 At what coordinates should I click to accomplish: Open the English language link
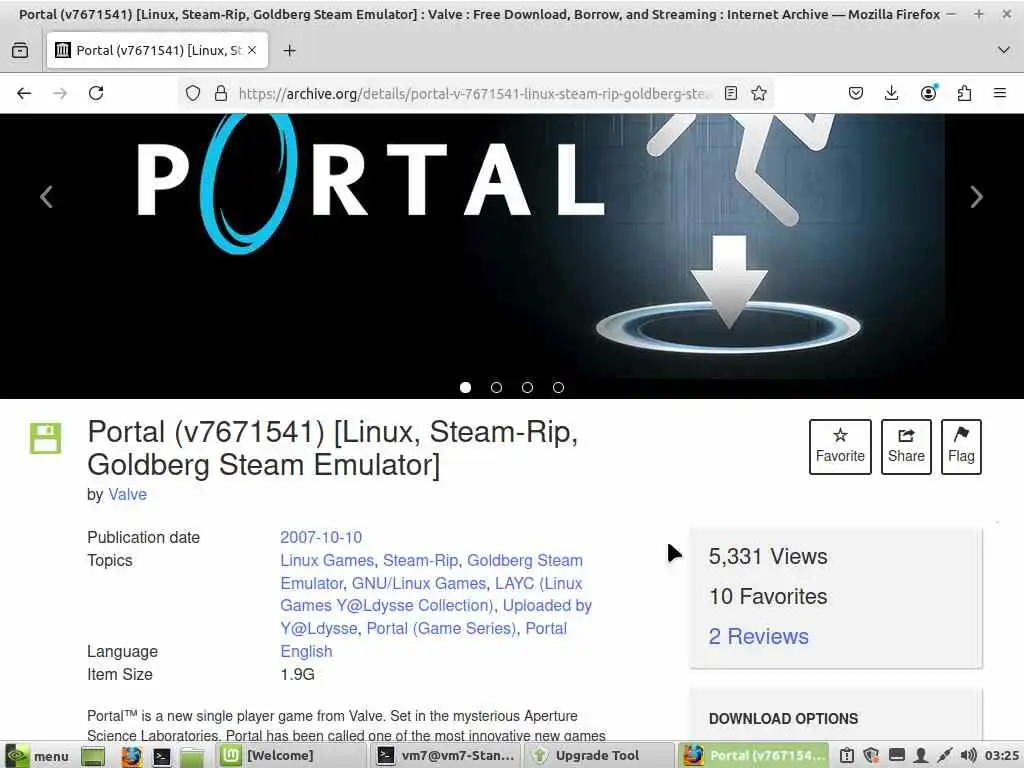[x=306, y=651]
